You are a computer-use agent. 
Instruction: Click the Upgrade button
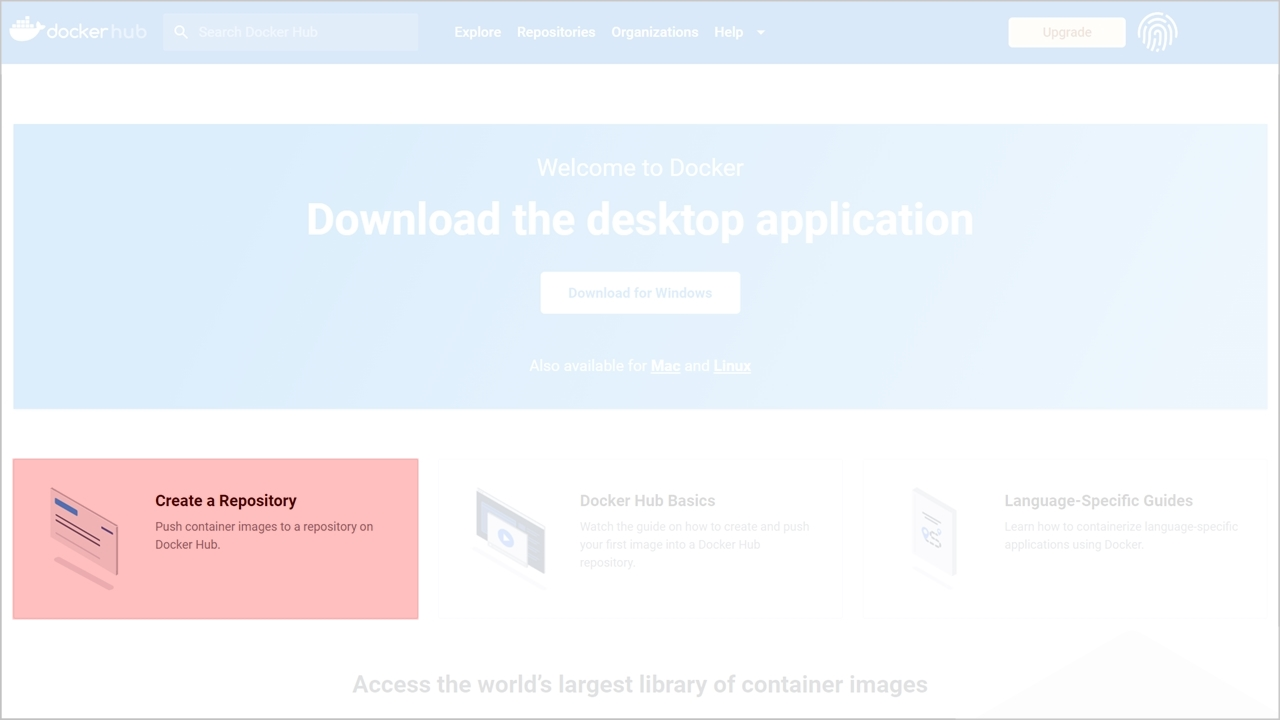pyautogui.click(x=1067, y=32)
